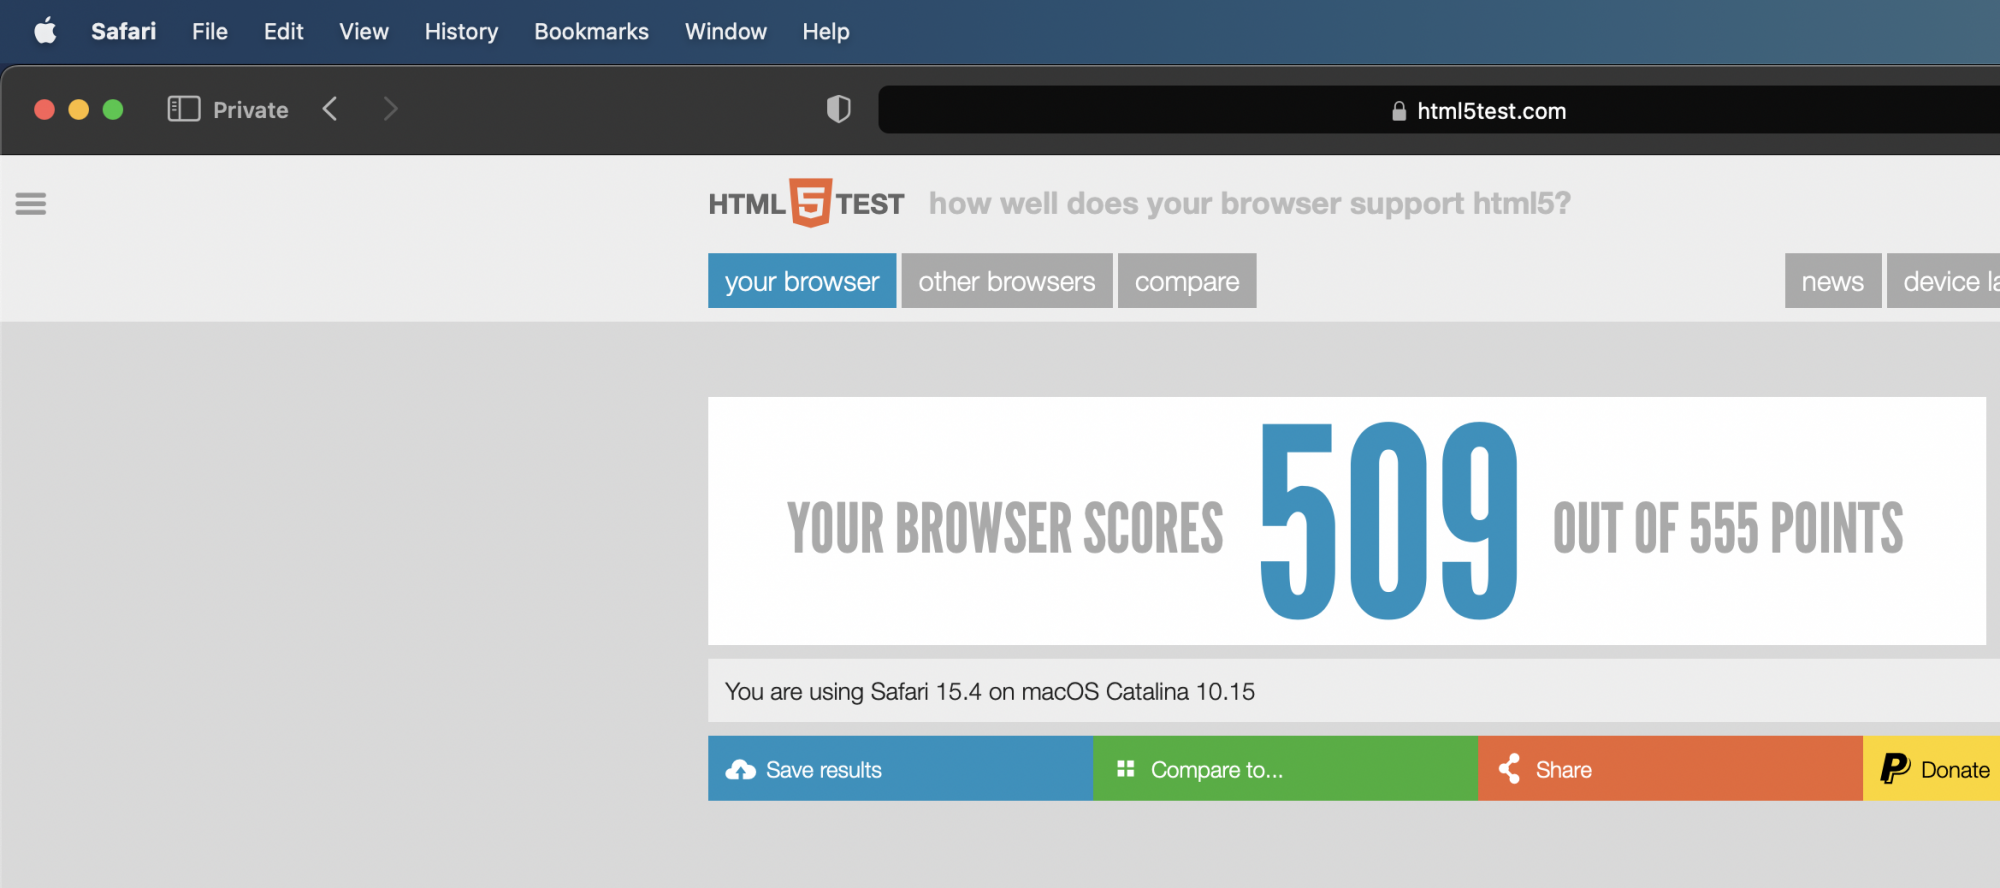Click the PayPal icon in Donate
Image resolution: width=2000 pixels, height=888 pixels.
click(1895, 768)
